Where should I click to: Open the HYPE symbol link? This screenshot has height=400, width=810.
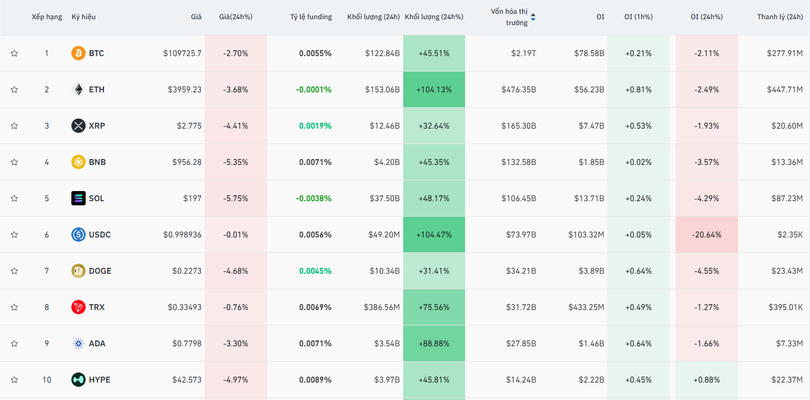click(x=99, y=380)
